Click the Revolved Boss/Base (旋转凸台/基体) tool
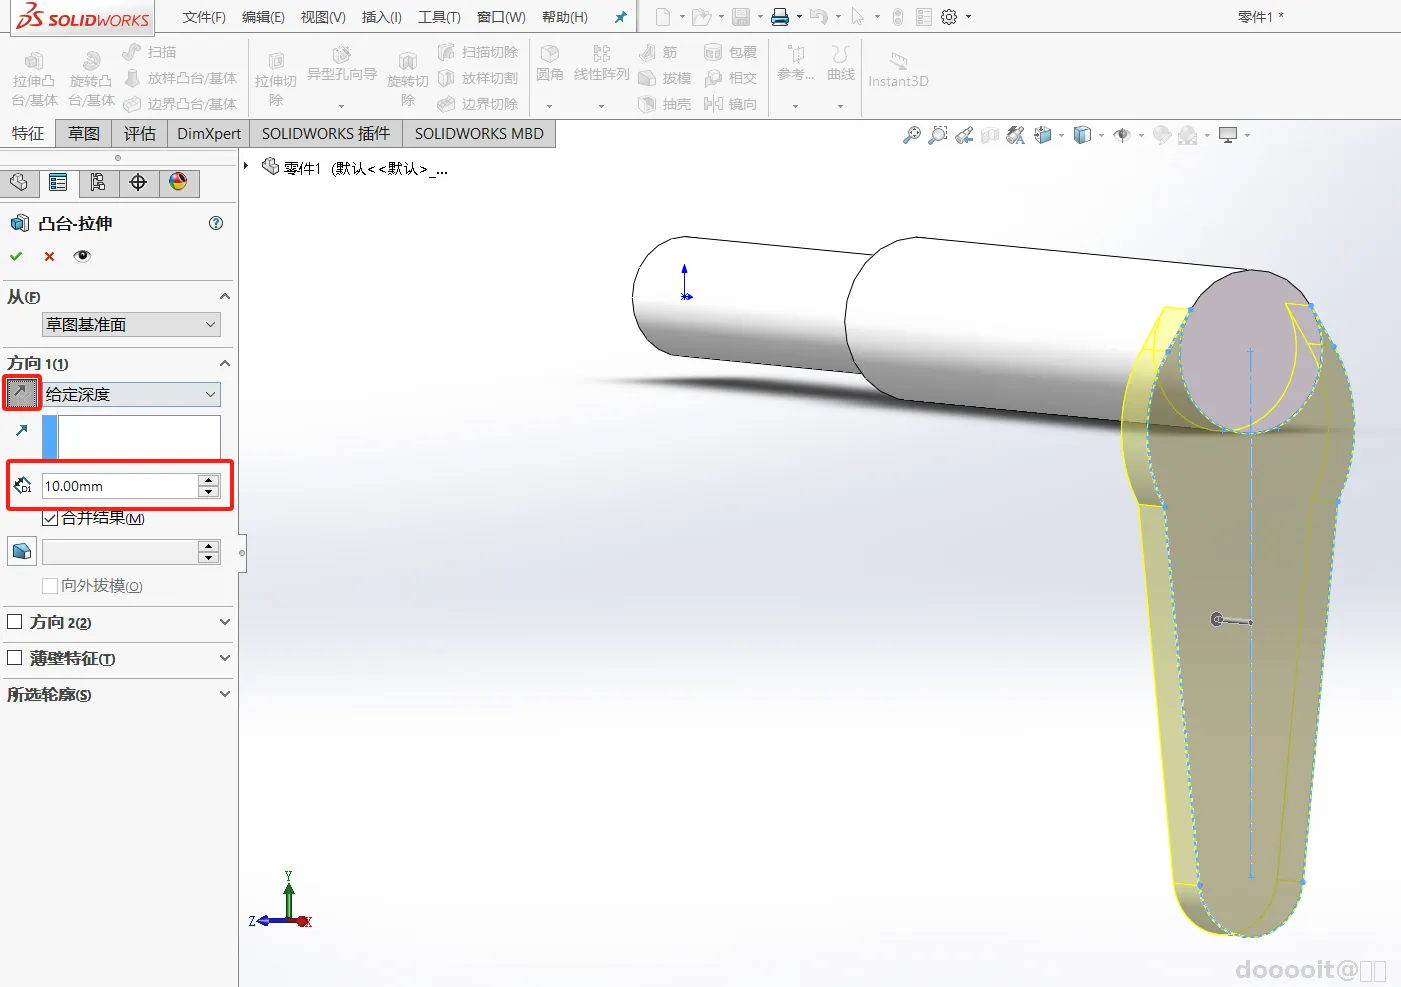 [91, 79]
